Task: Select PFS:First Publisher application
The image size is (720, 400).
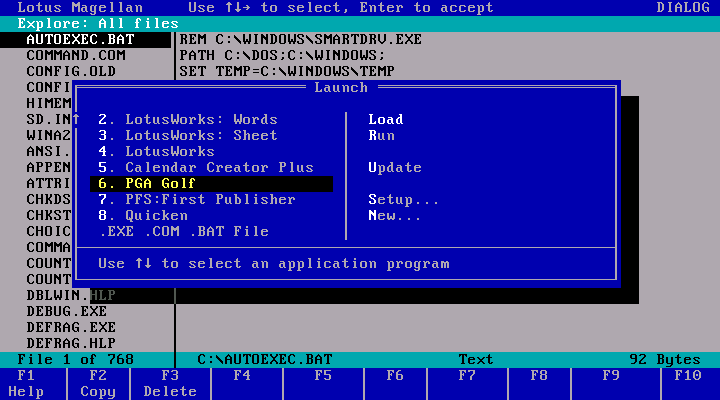Action: pyautogui.click(x=197, y=200)
